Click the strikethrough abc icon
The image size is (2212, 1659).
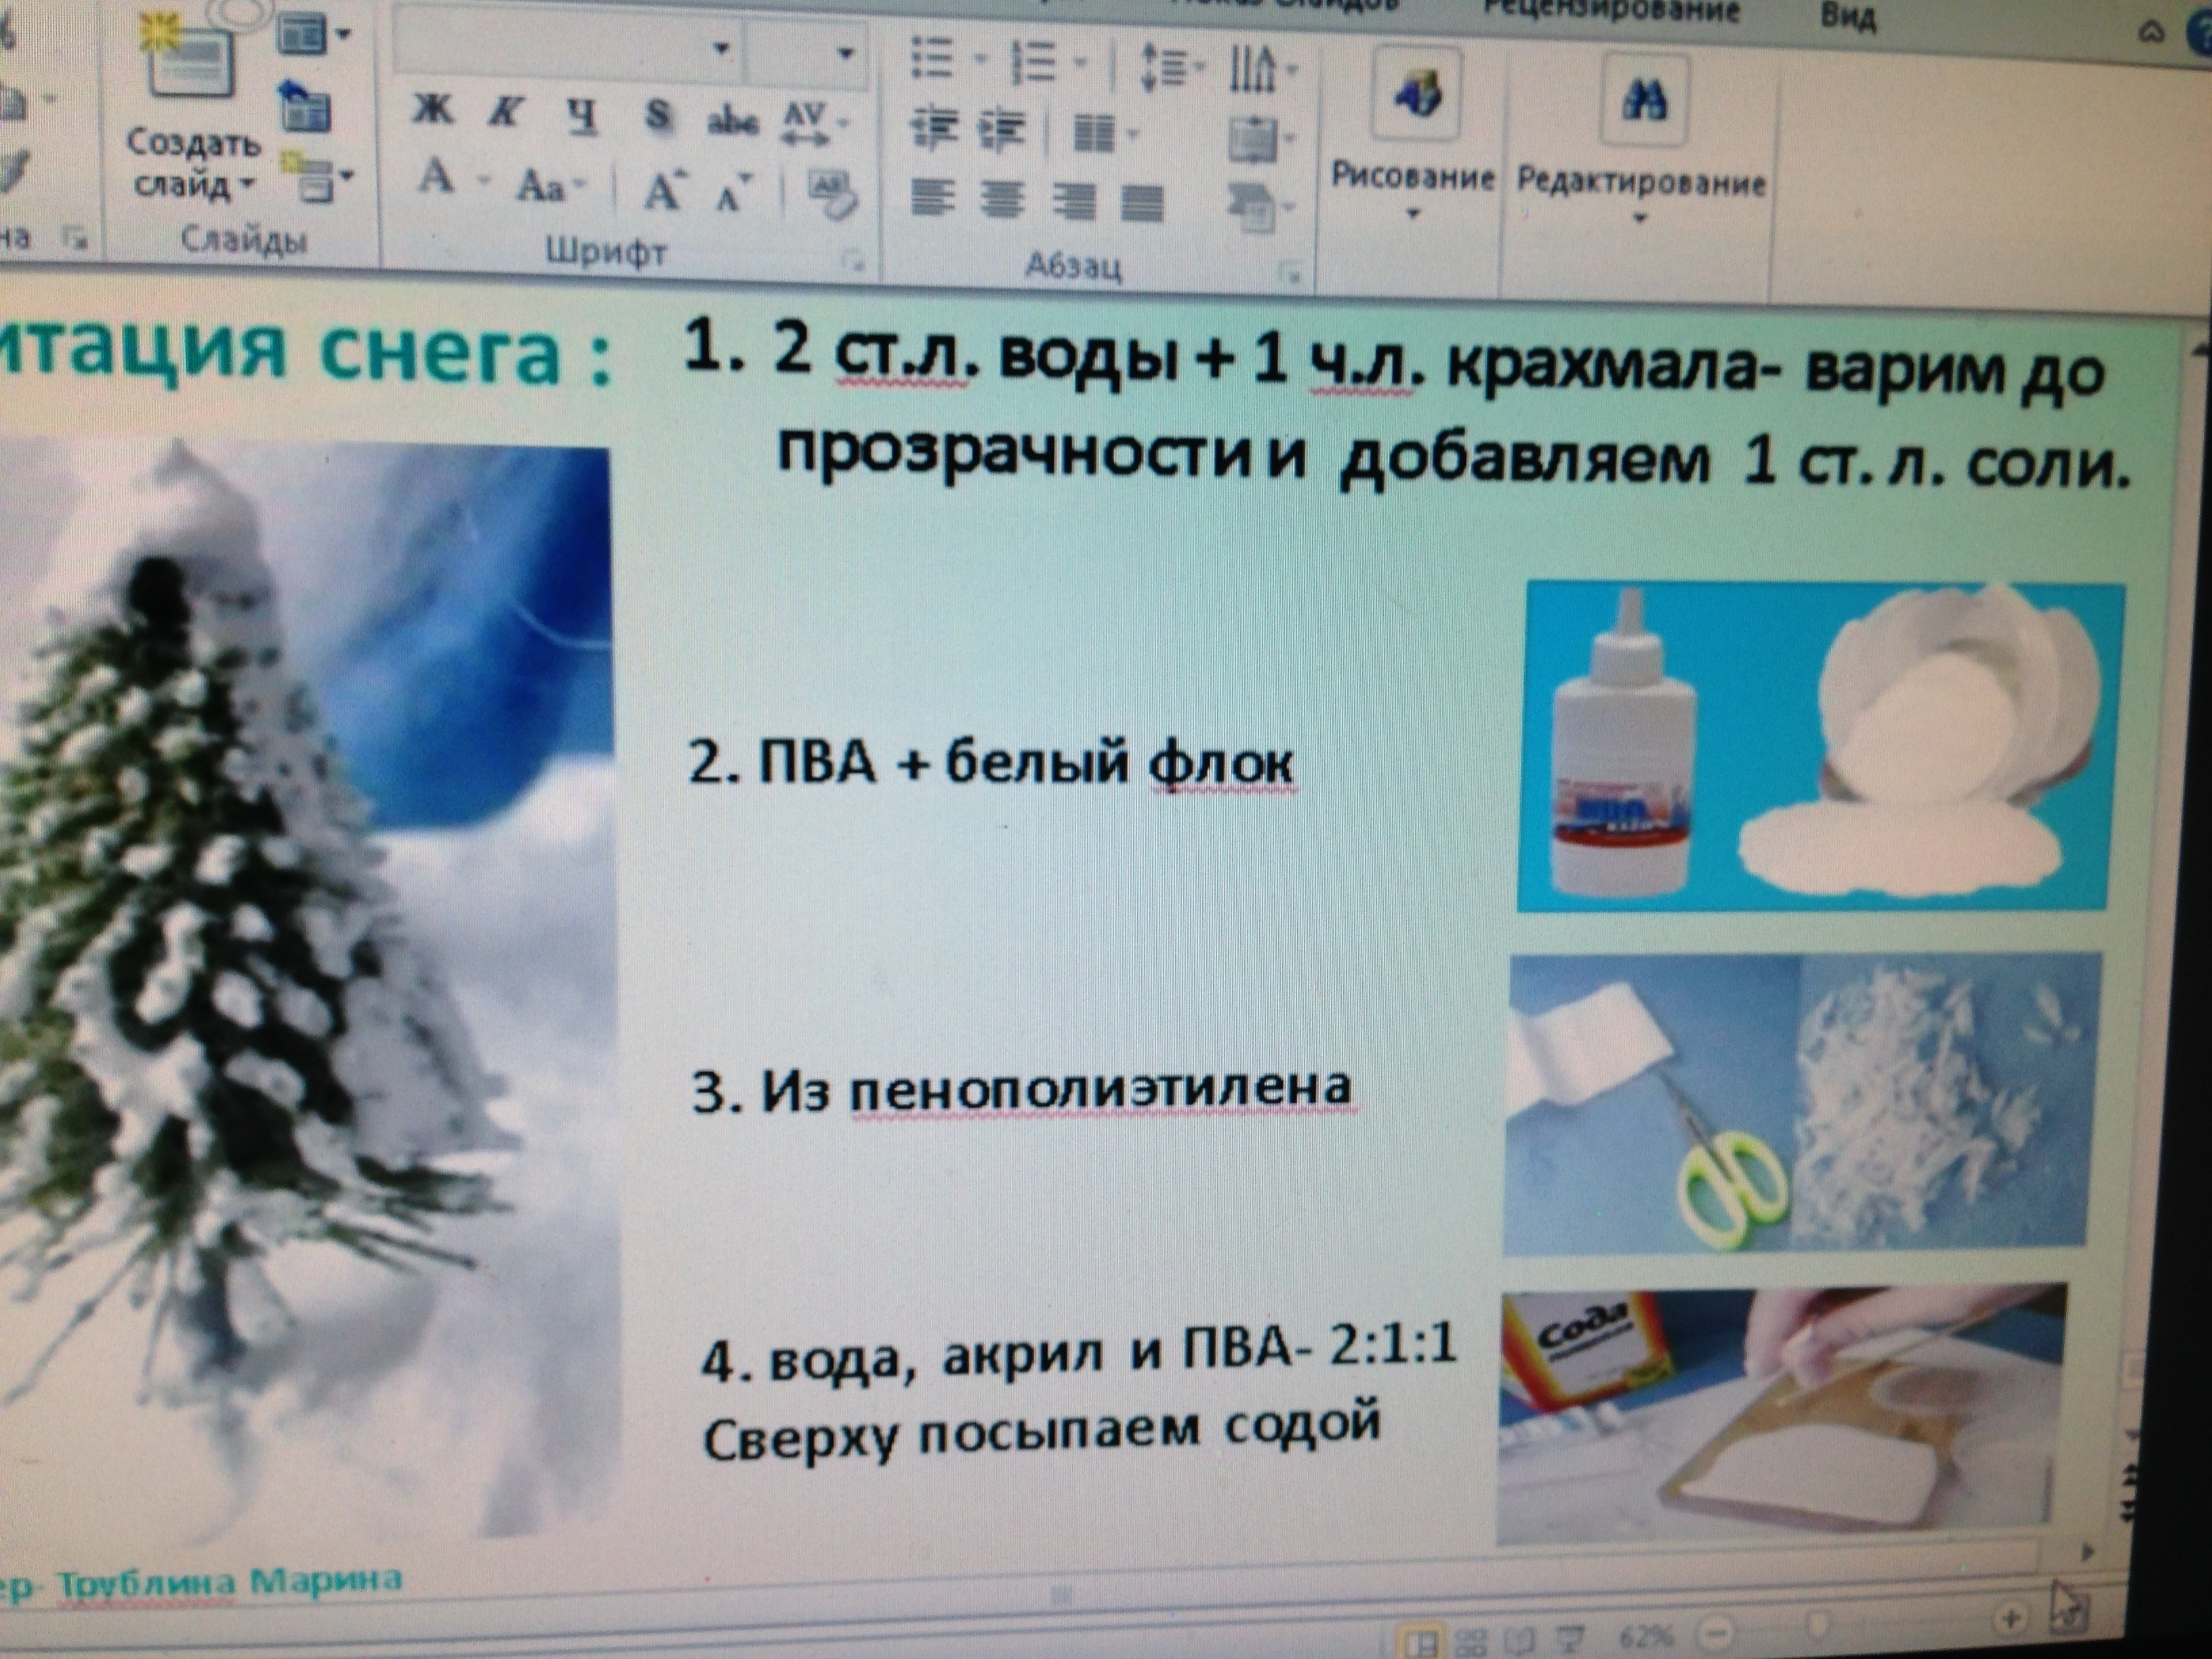[733, 121]
